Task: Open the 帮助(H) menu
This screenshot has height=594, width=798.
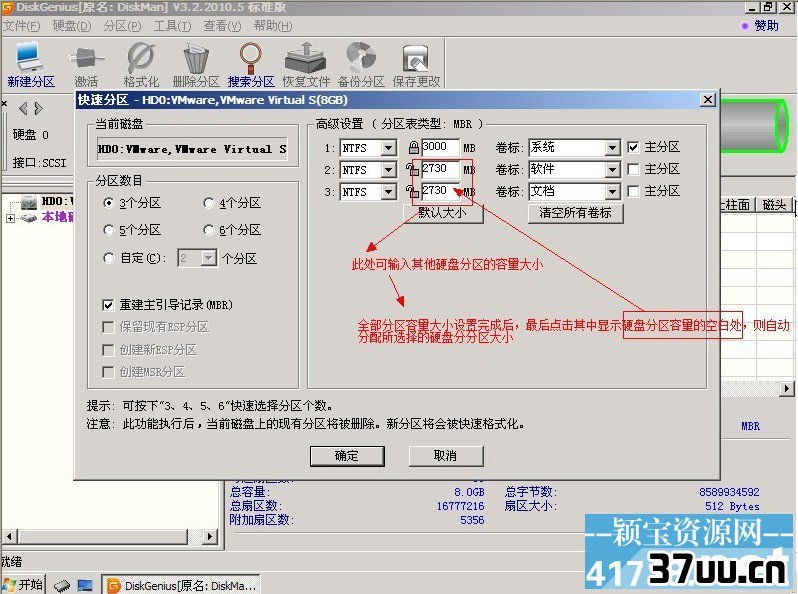Action: 273,26
